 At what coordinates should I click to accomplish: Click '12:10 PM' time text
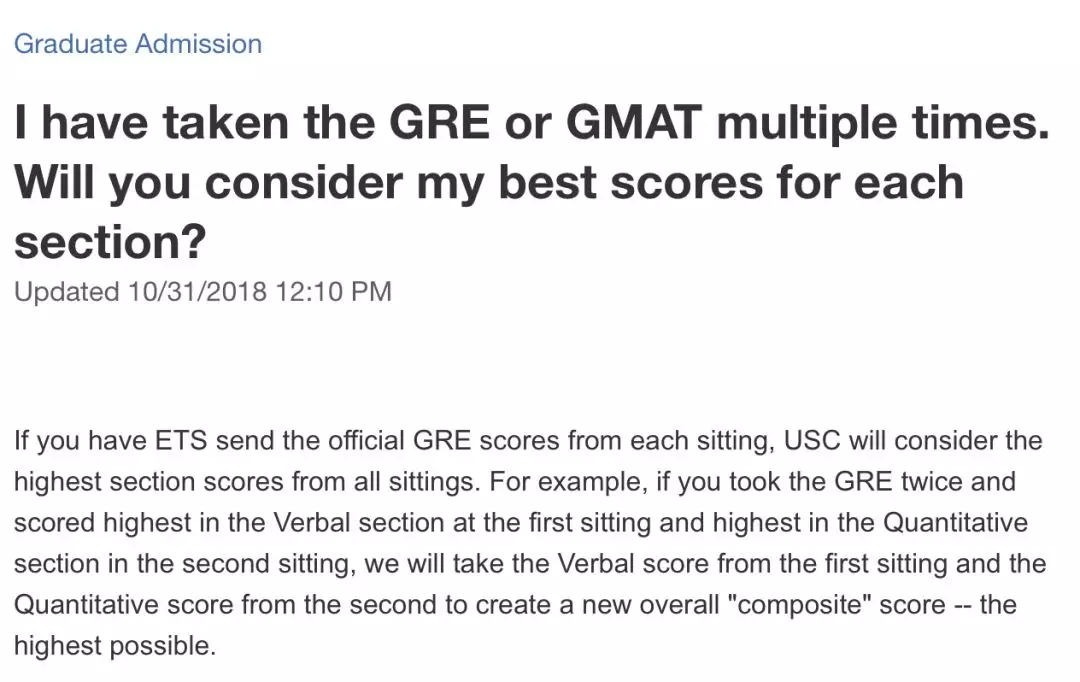[x=333, y=291]
